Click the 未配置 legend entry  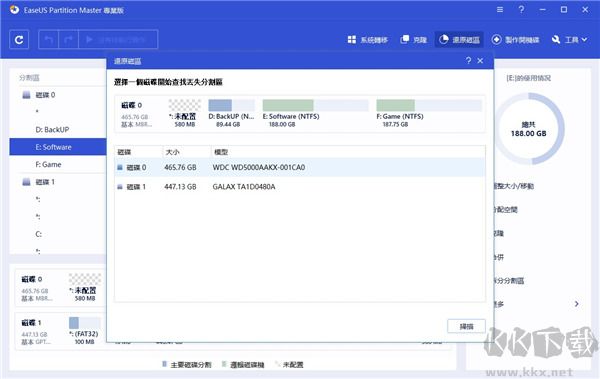289,365
